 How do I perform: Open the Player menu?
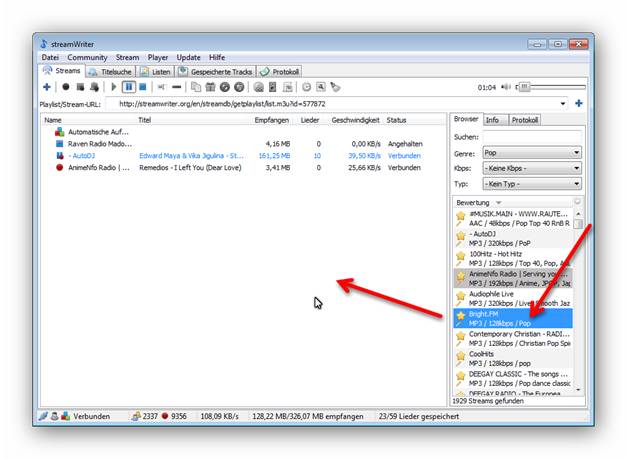pos(158,58)
